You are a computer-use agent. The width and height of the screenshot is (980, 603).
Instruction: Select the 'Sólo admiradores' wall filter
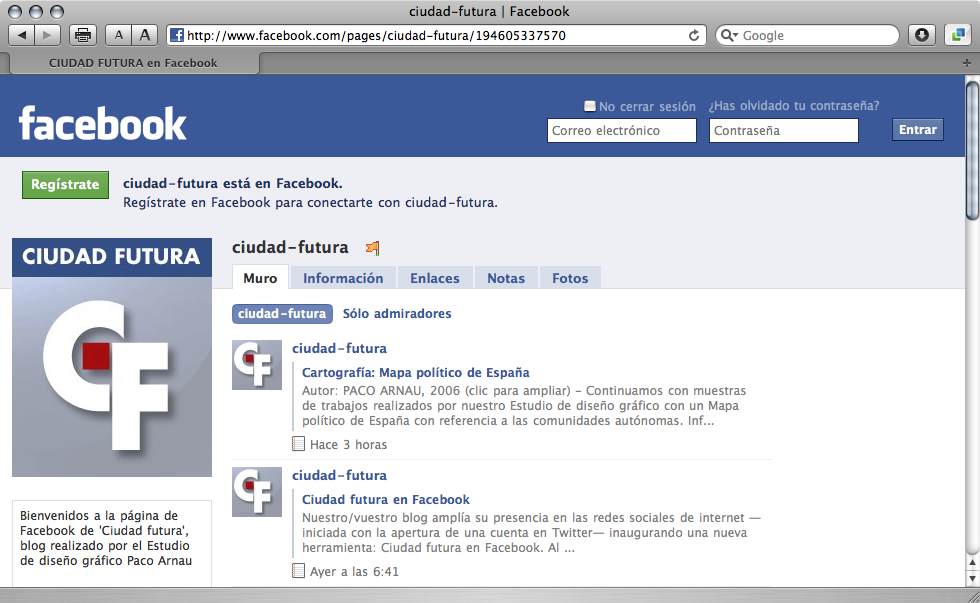[x=397, y=313]
